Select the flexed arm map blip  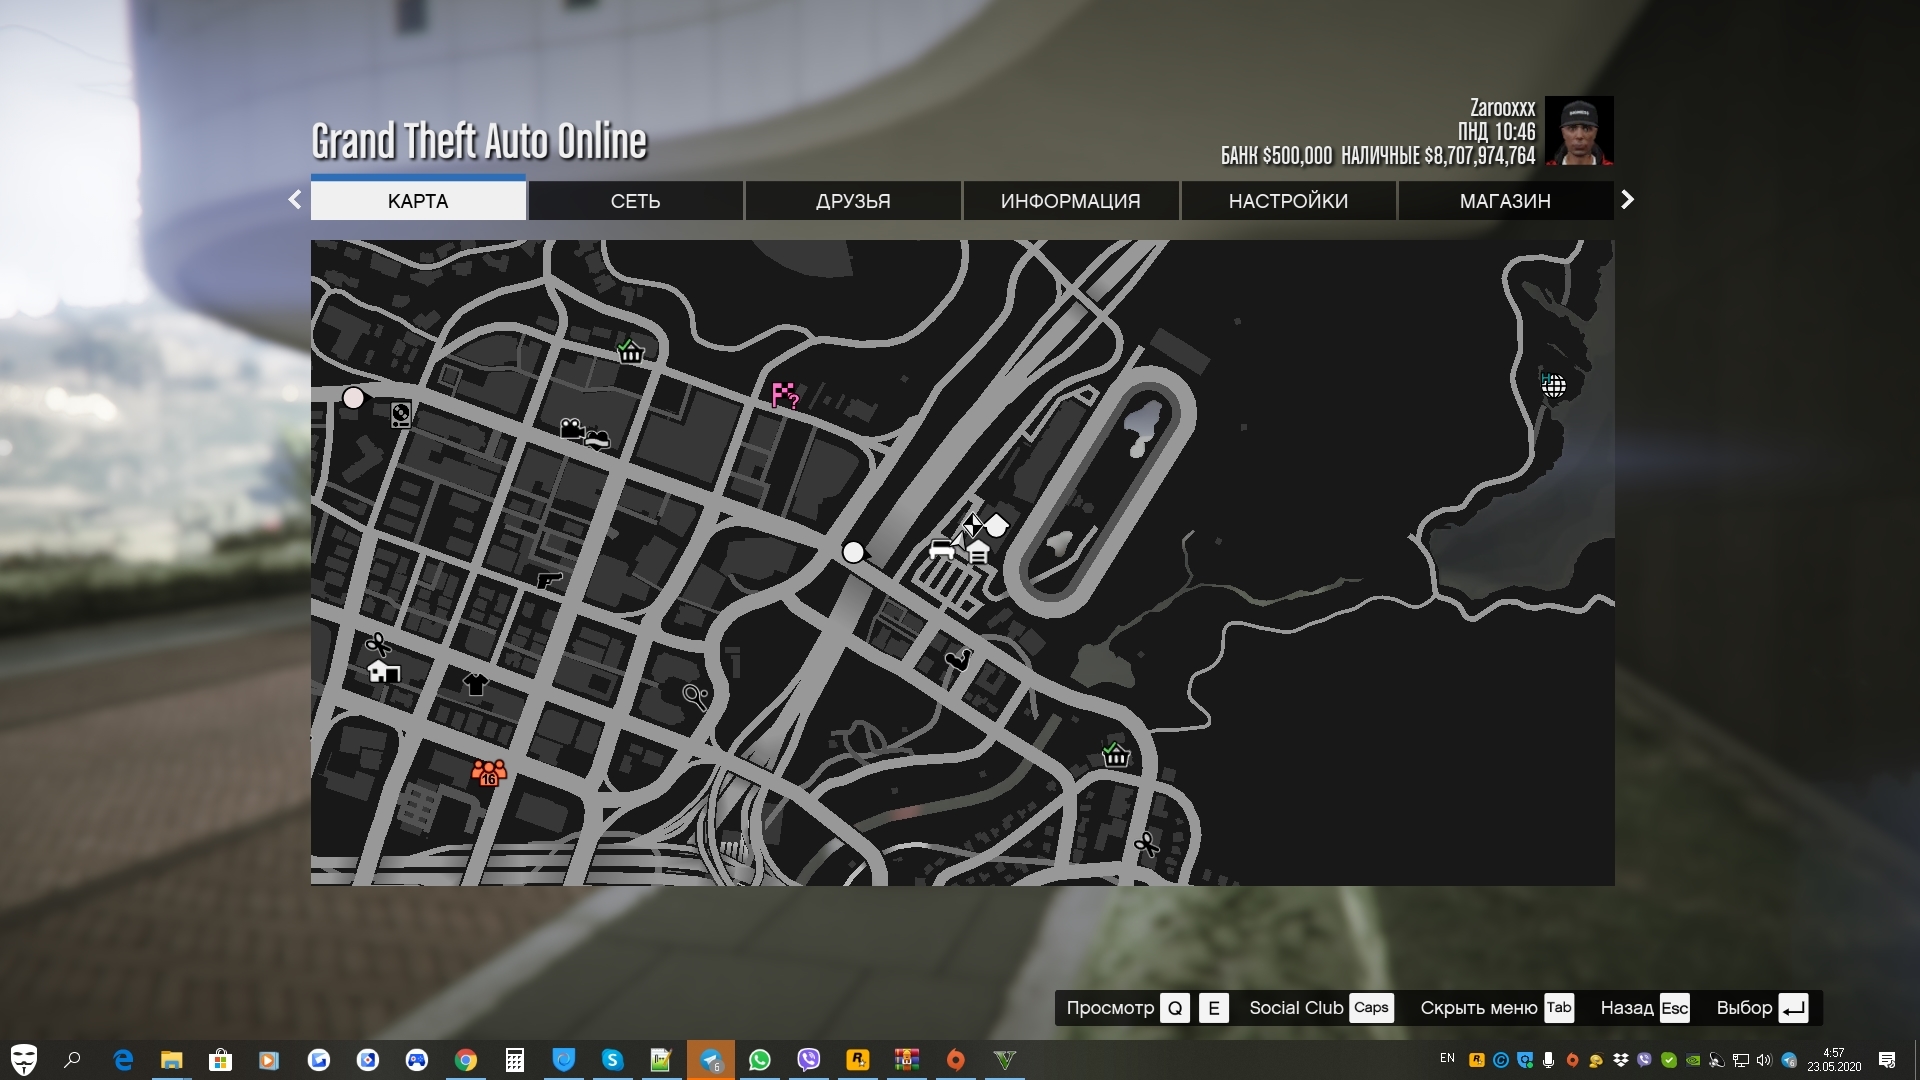click(x=958, y=660)
